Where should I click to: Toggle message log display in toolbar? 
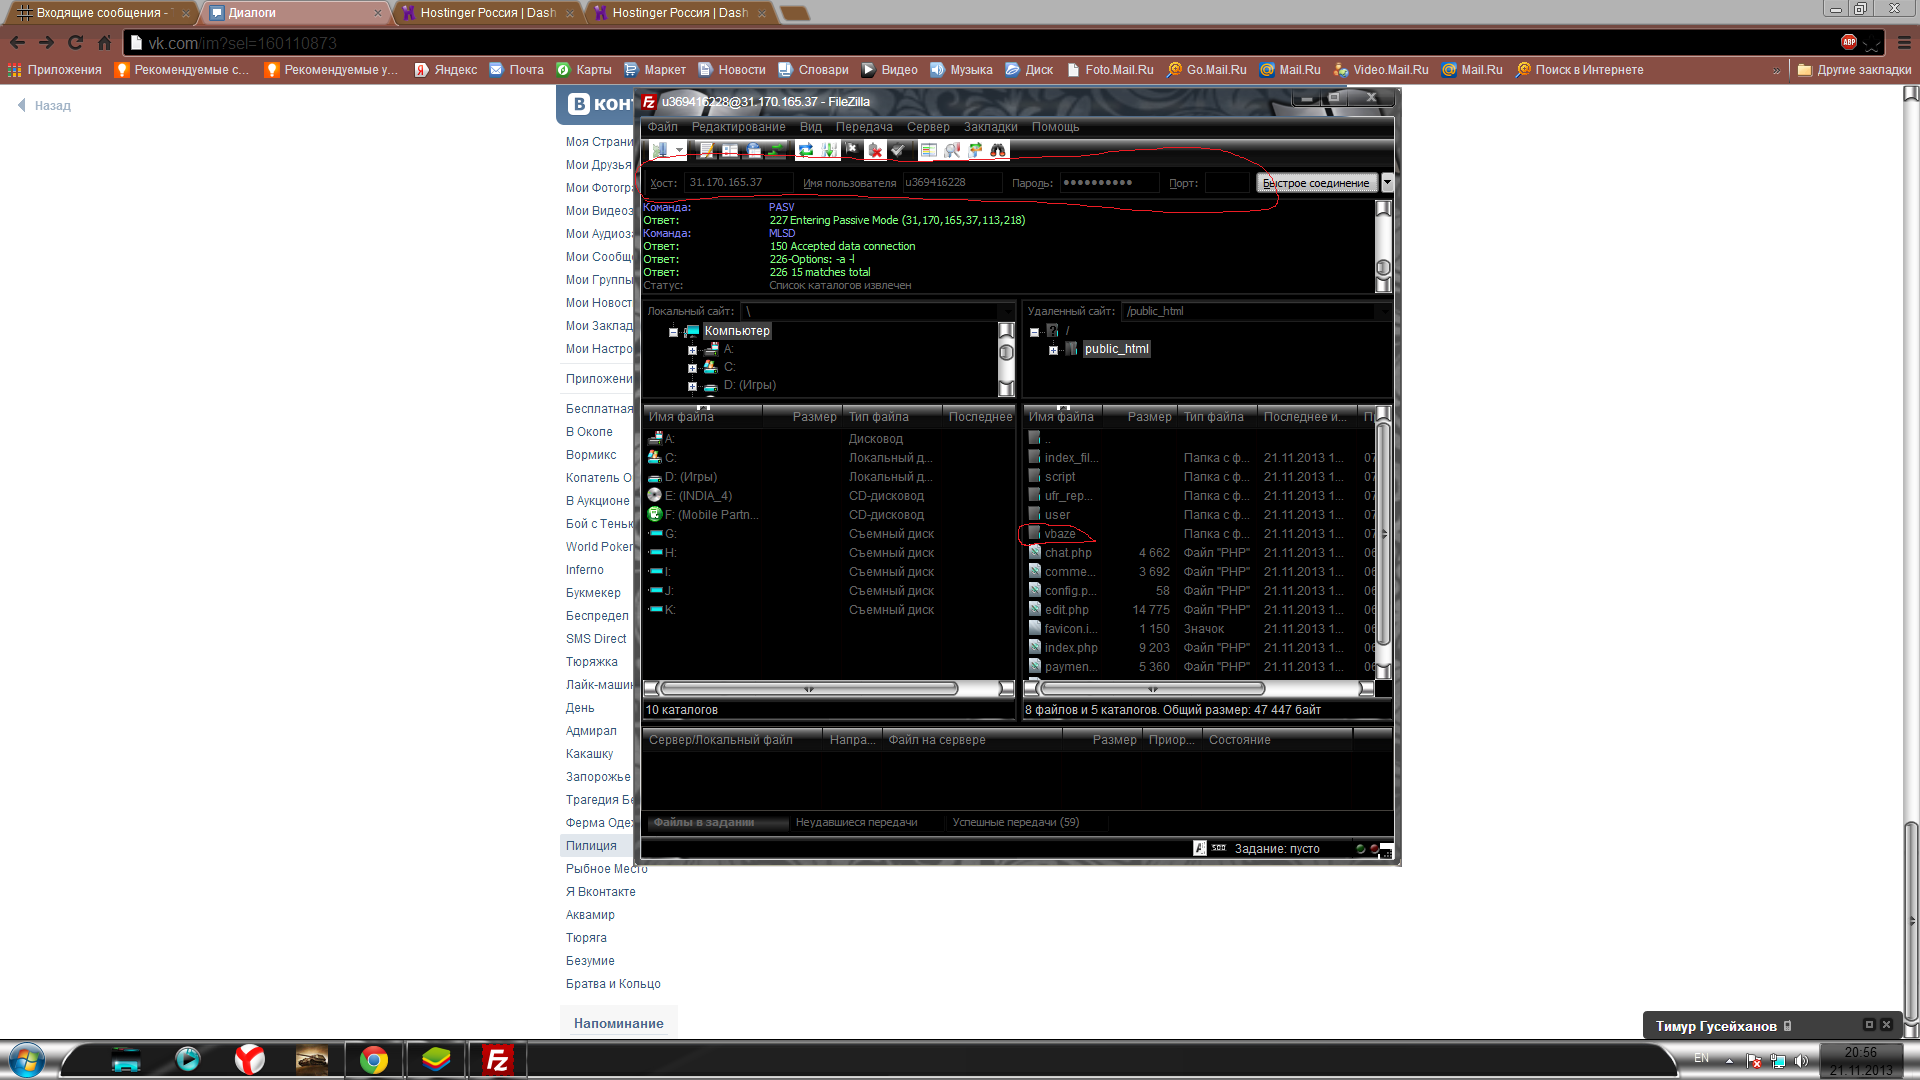707,150
